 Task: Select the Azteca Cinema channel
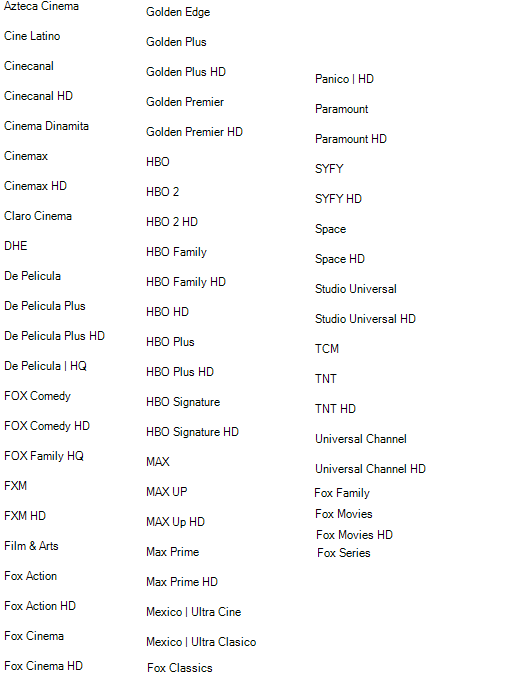pos(41,6)
